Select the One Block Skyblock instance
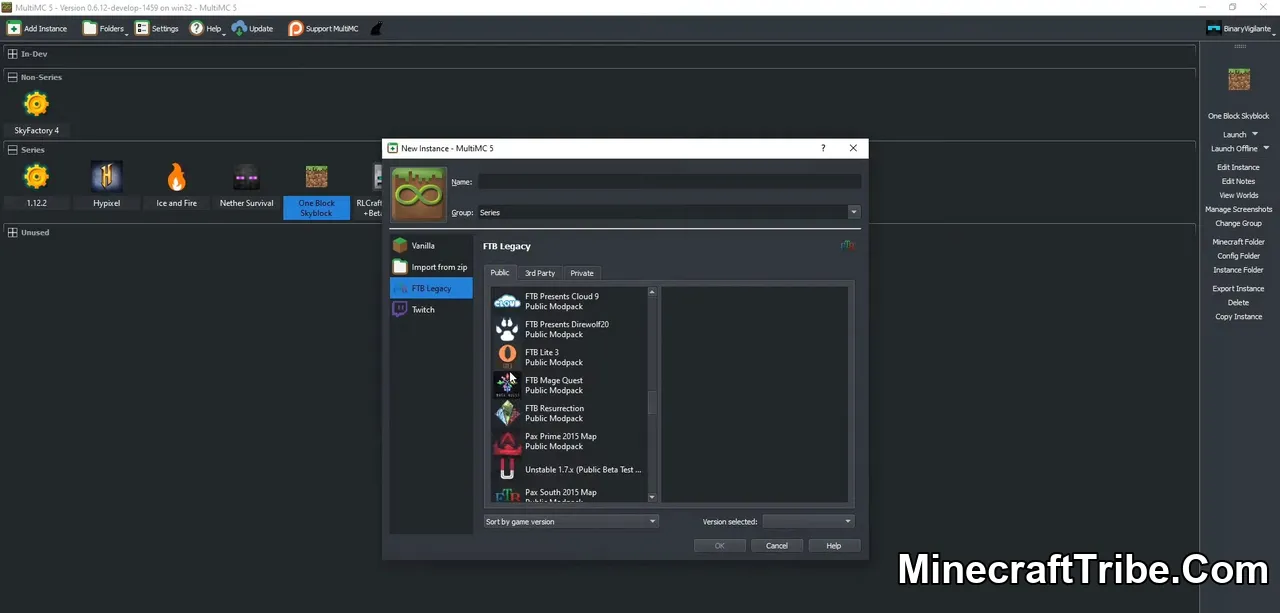 [316, 190]
